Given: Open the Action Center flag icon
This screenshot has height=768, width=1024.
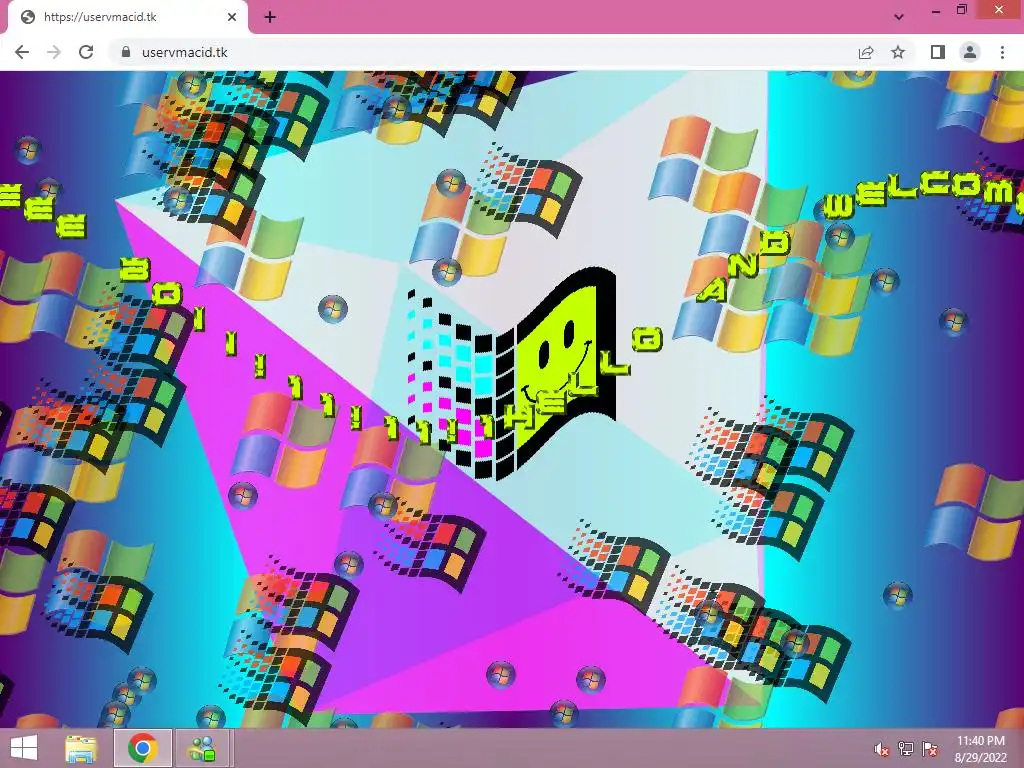Looking at the screenshot, I should point(930,748).
